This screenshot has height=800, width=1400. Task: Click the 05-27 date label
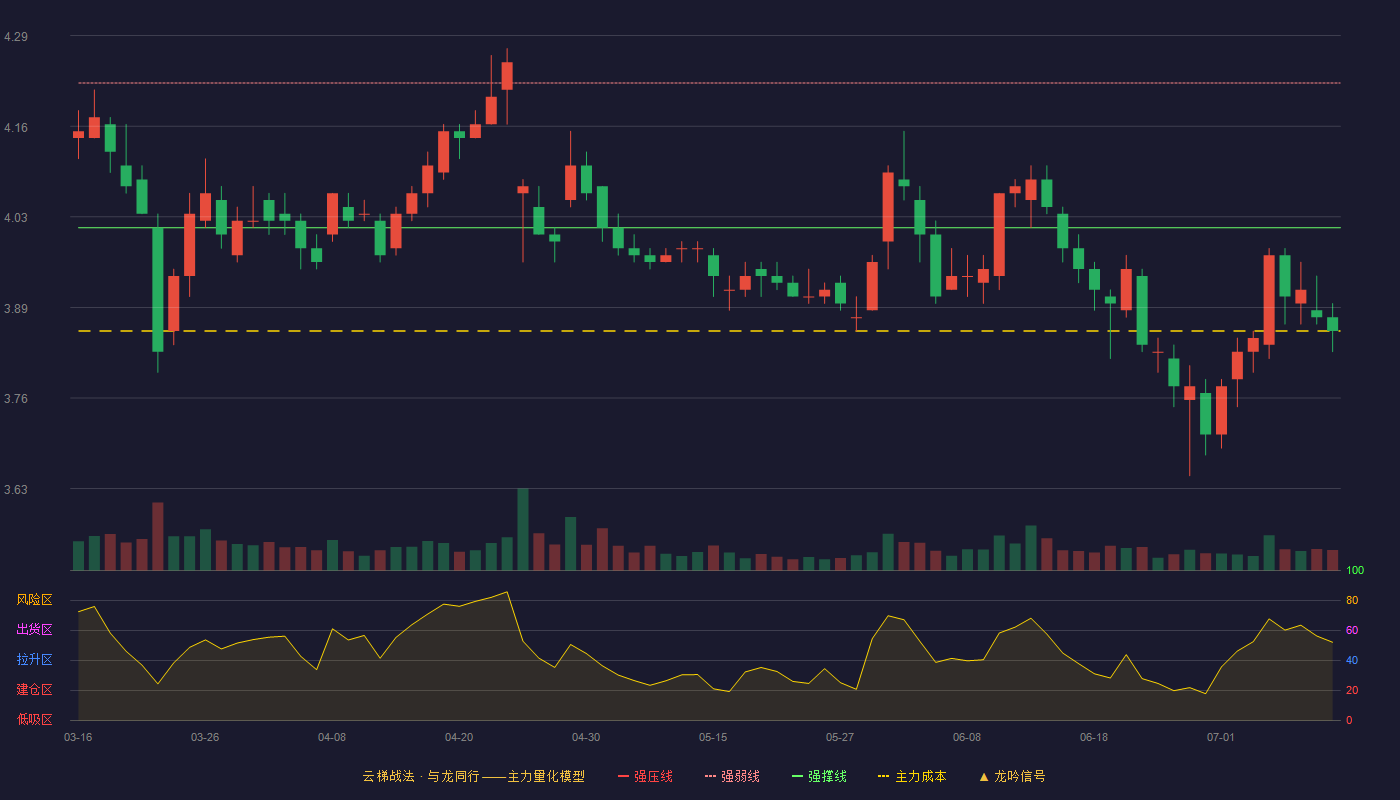click(840, 737)
